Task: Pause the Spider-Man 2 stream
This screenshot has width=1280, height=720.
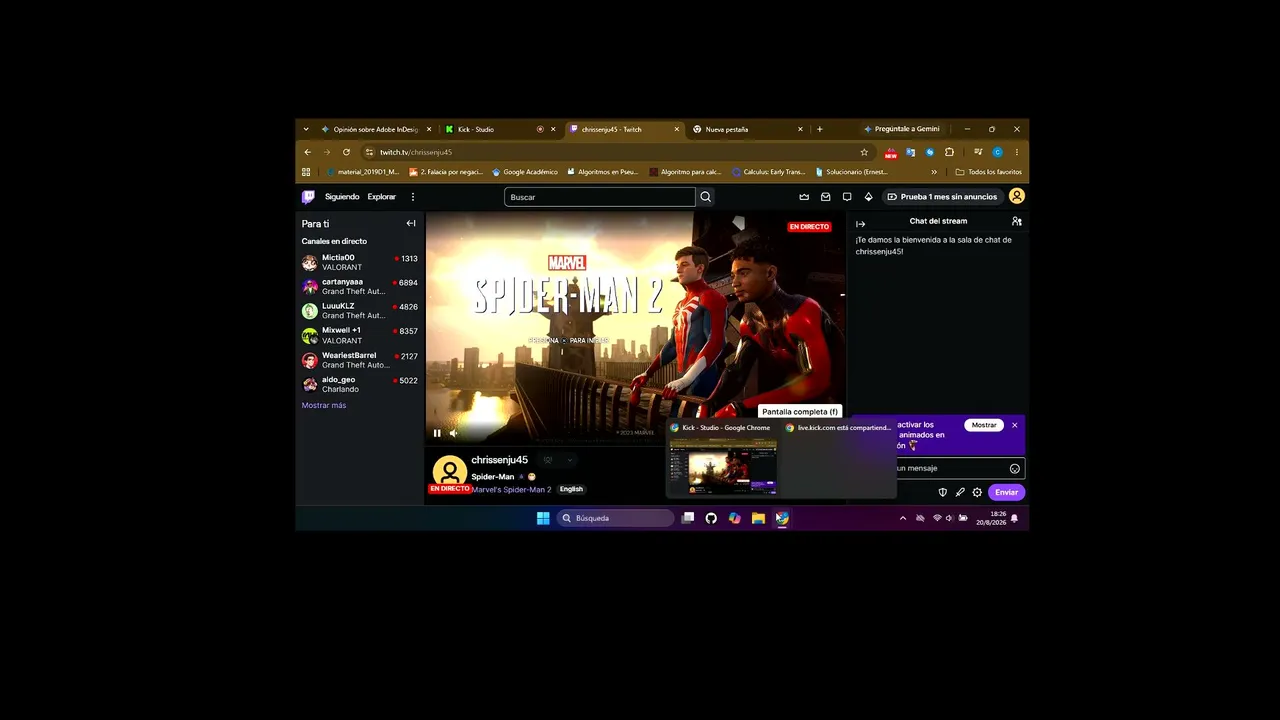Action: 437,433
